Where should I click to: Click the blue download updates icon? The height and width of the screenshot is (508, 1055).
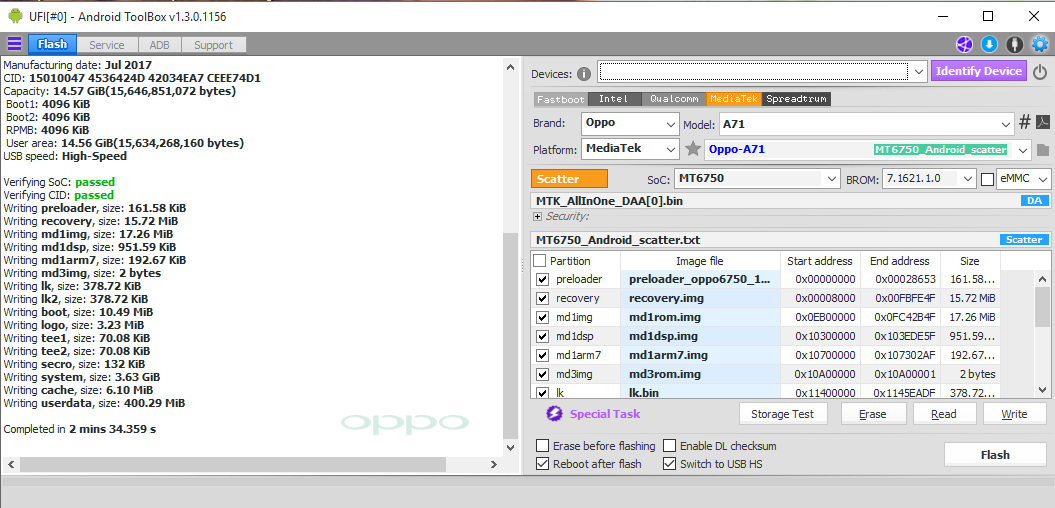pyautogui.click(x=989, y=44)
